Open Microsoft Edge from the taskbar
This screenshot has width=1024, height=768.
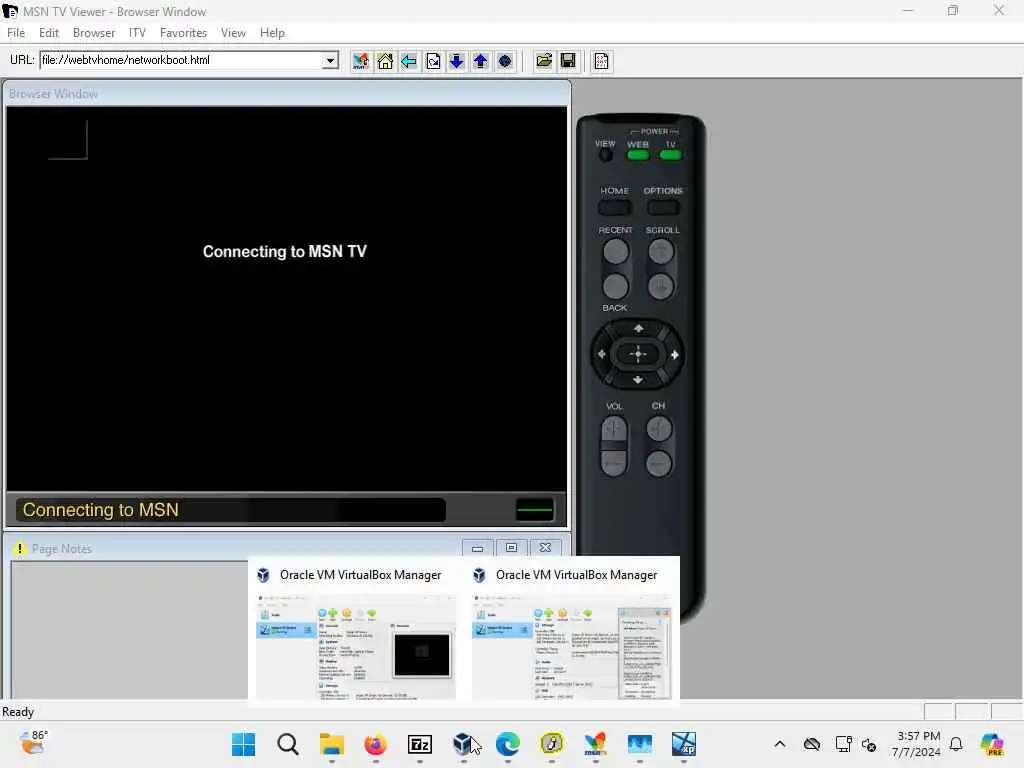[508, 744]
